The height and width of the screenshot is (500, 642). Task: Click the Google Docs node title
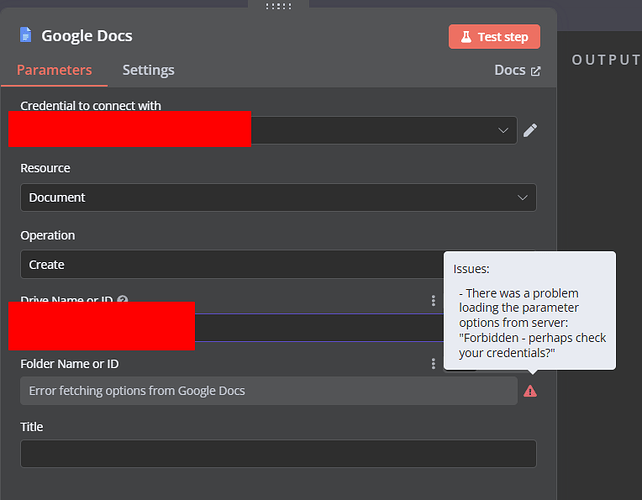tap(87, 36)
